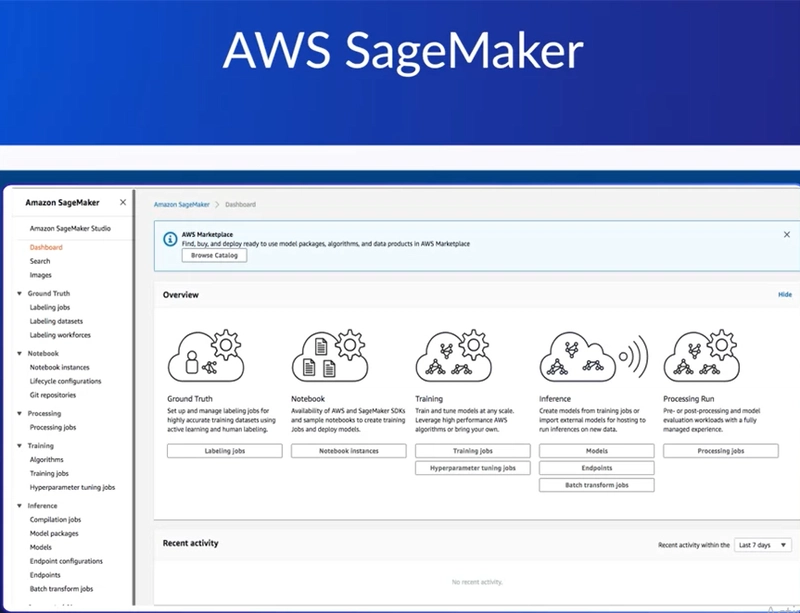Open Training jobs in the sidebar
800x613 pixels.
click(49, 473)
